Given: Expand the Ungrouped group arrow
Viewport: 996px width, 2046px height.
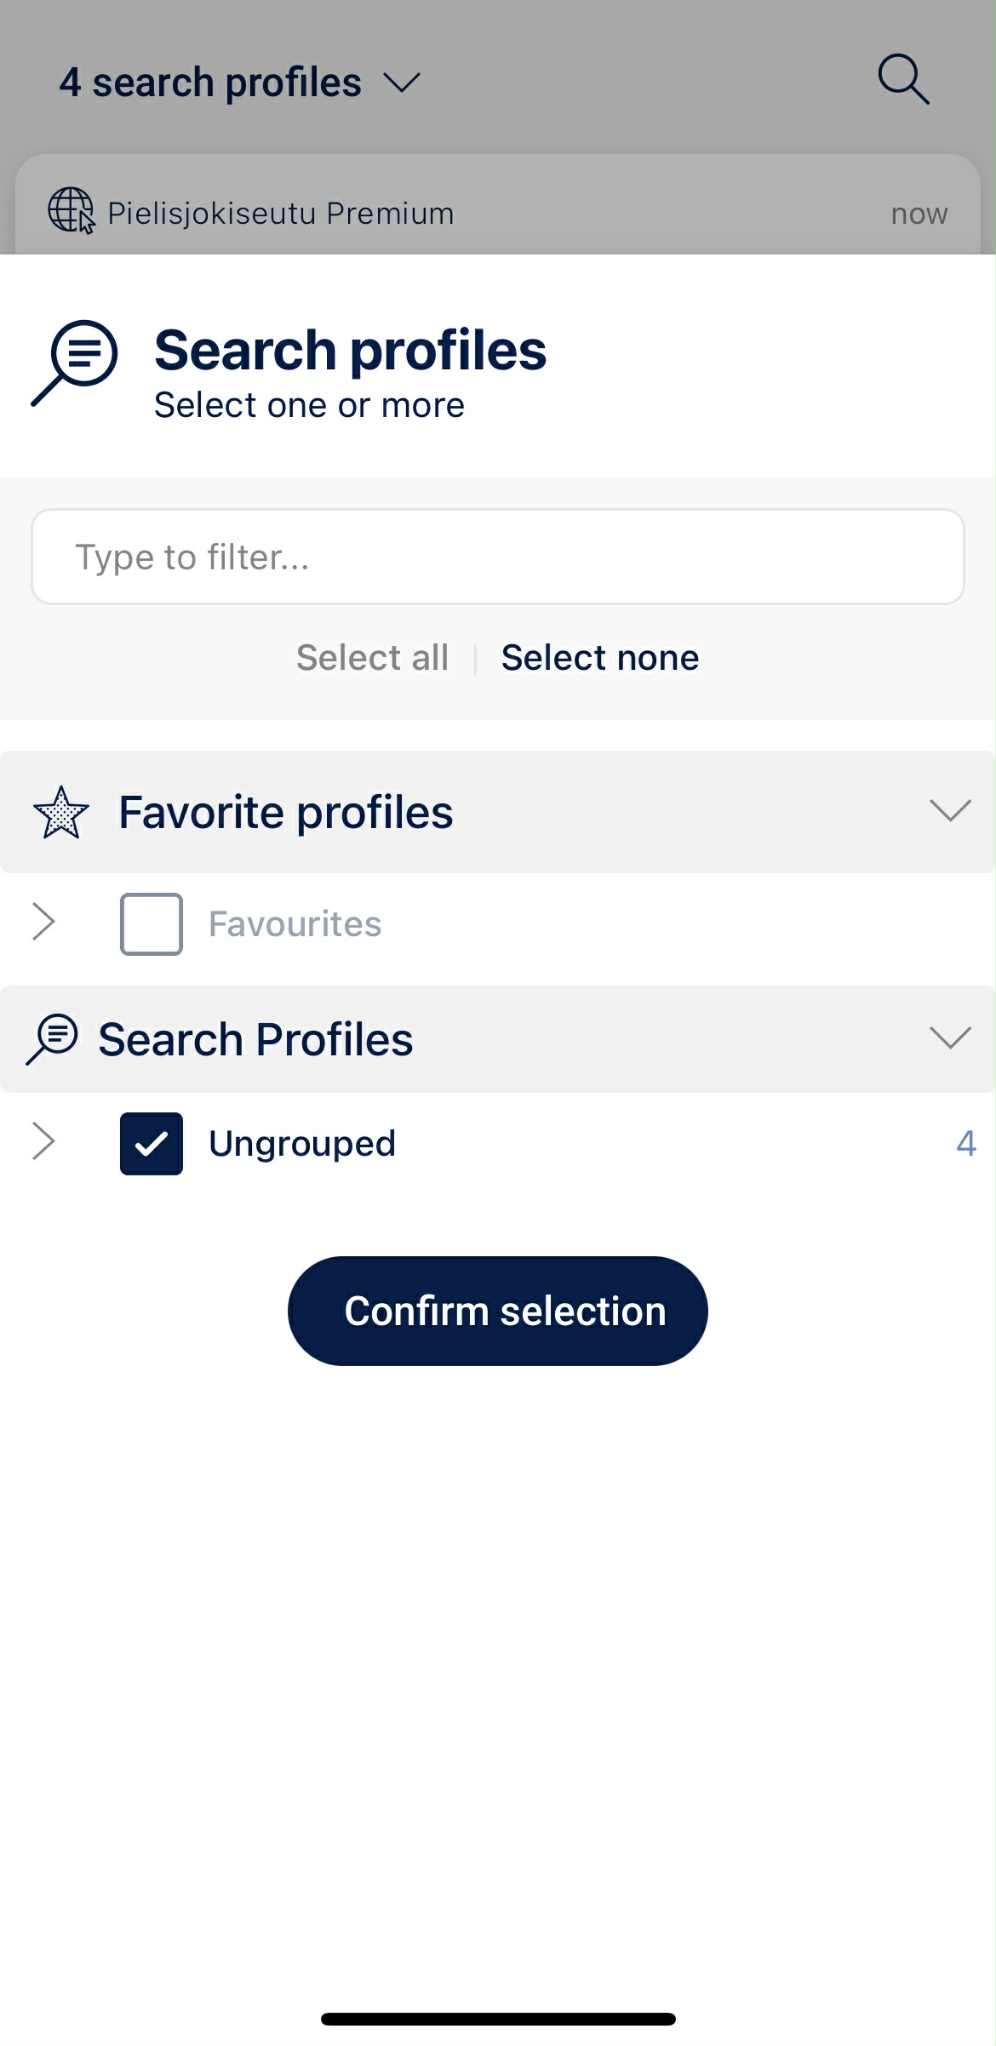Looking at the screenshot, I should click(x=43, y=1141).
